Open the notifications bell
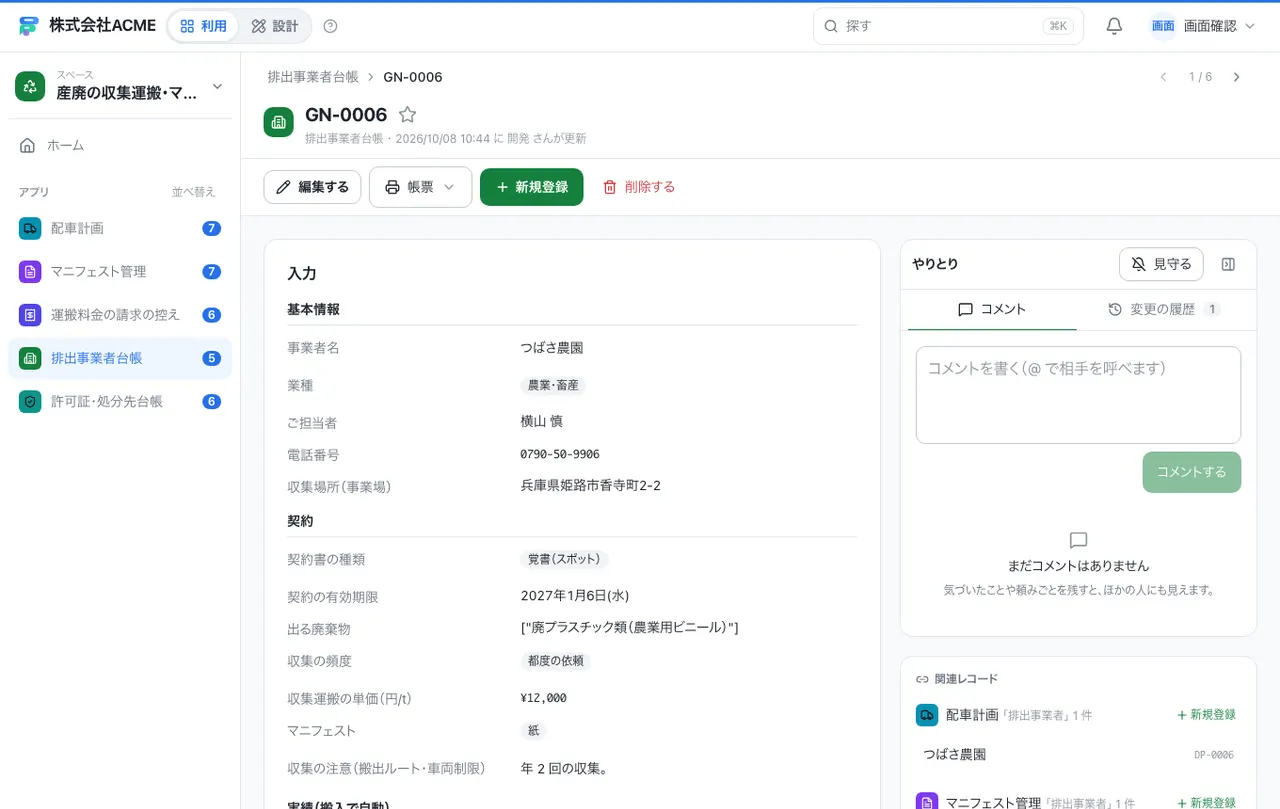Viewport: 1280px width, 809px height. coord(1114,26)
